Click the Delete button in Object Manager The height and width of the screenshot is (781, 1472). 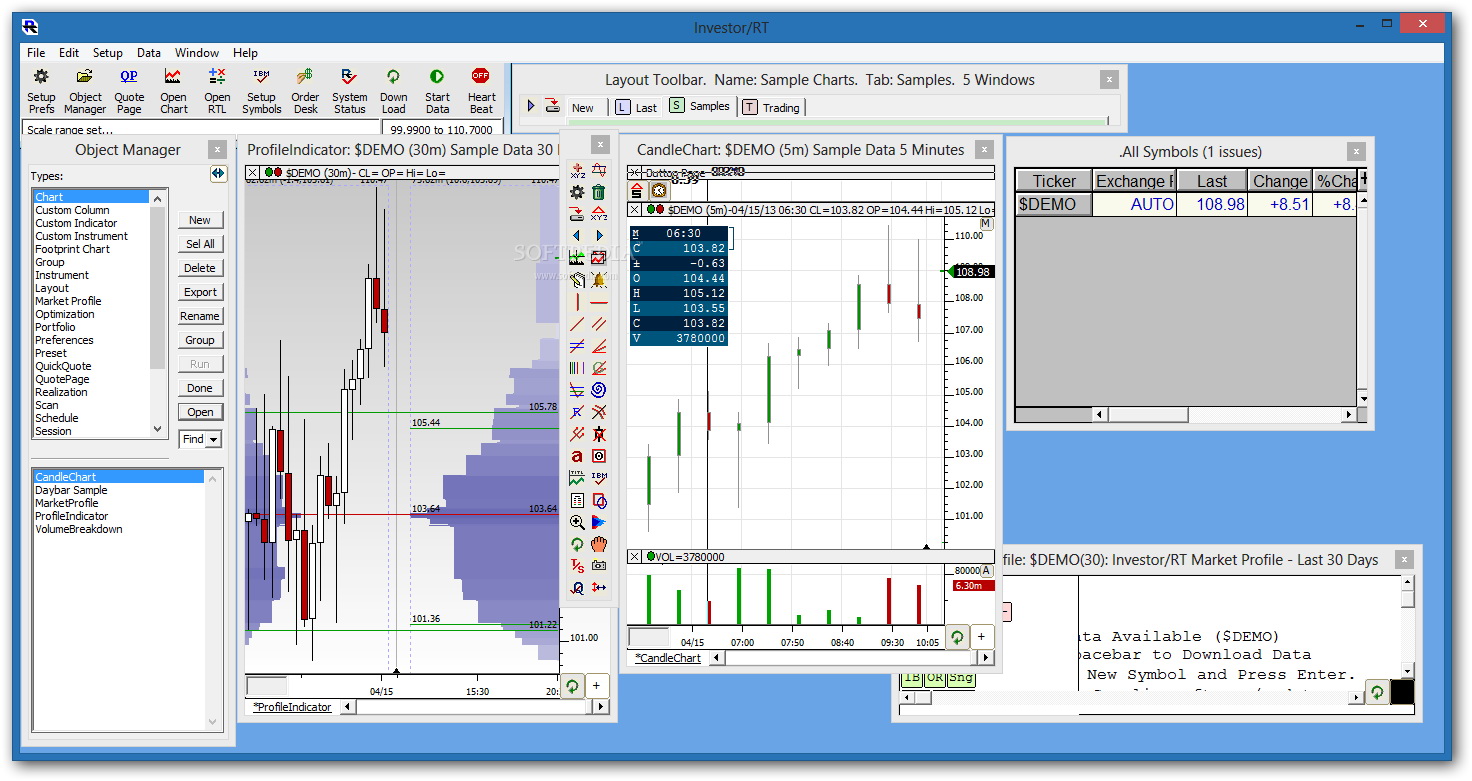point(200,268)
